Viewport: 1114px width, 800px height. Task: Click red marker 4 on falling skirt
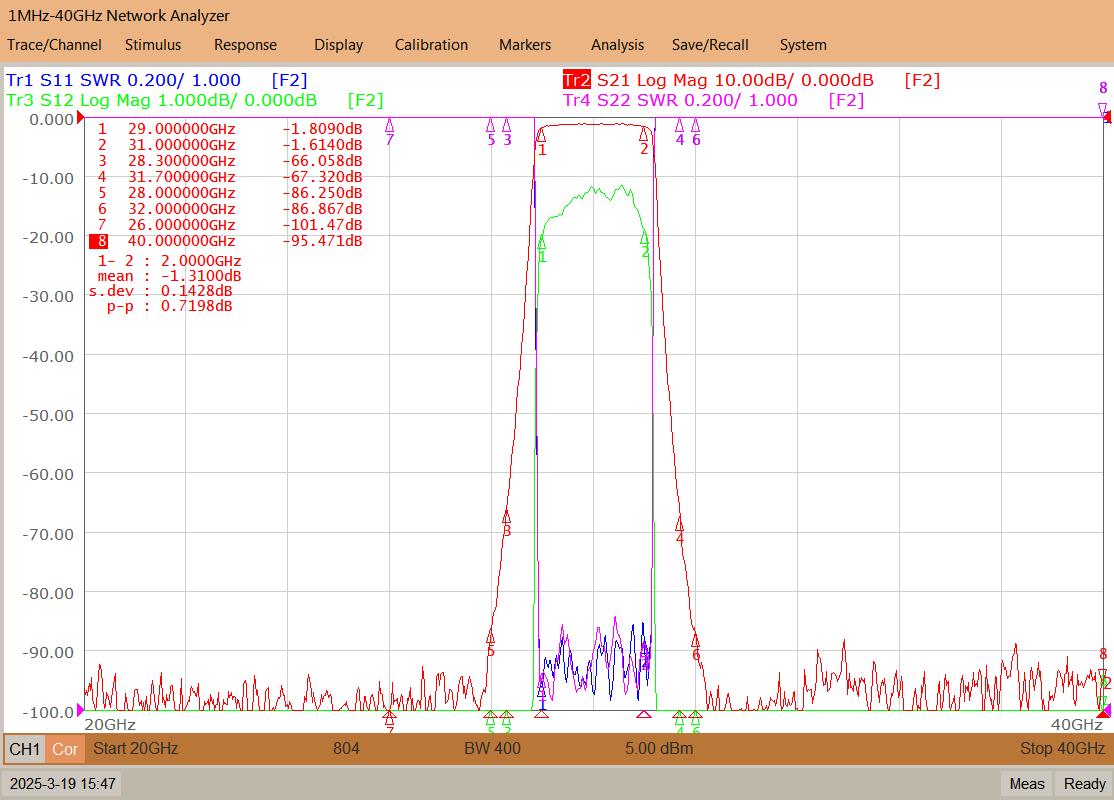coord(679,524)
